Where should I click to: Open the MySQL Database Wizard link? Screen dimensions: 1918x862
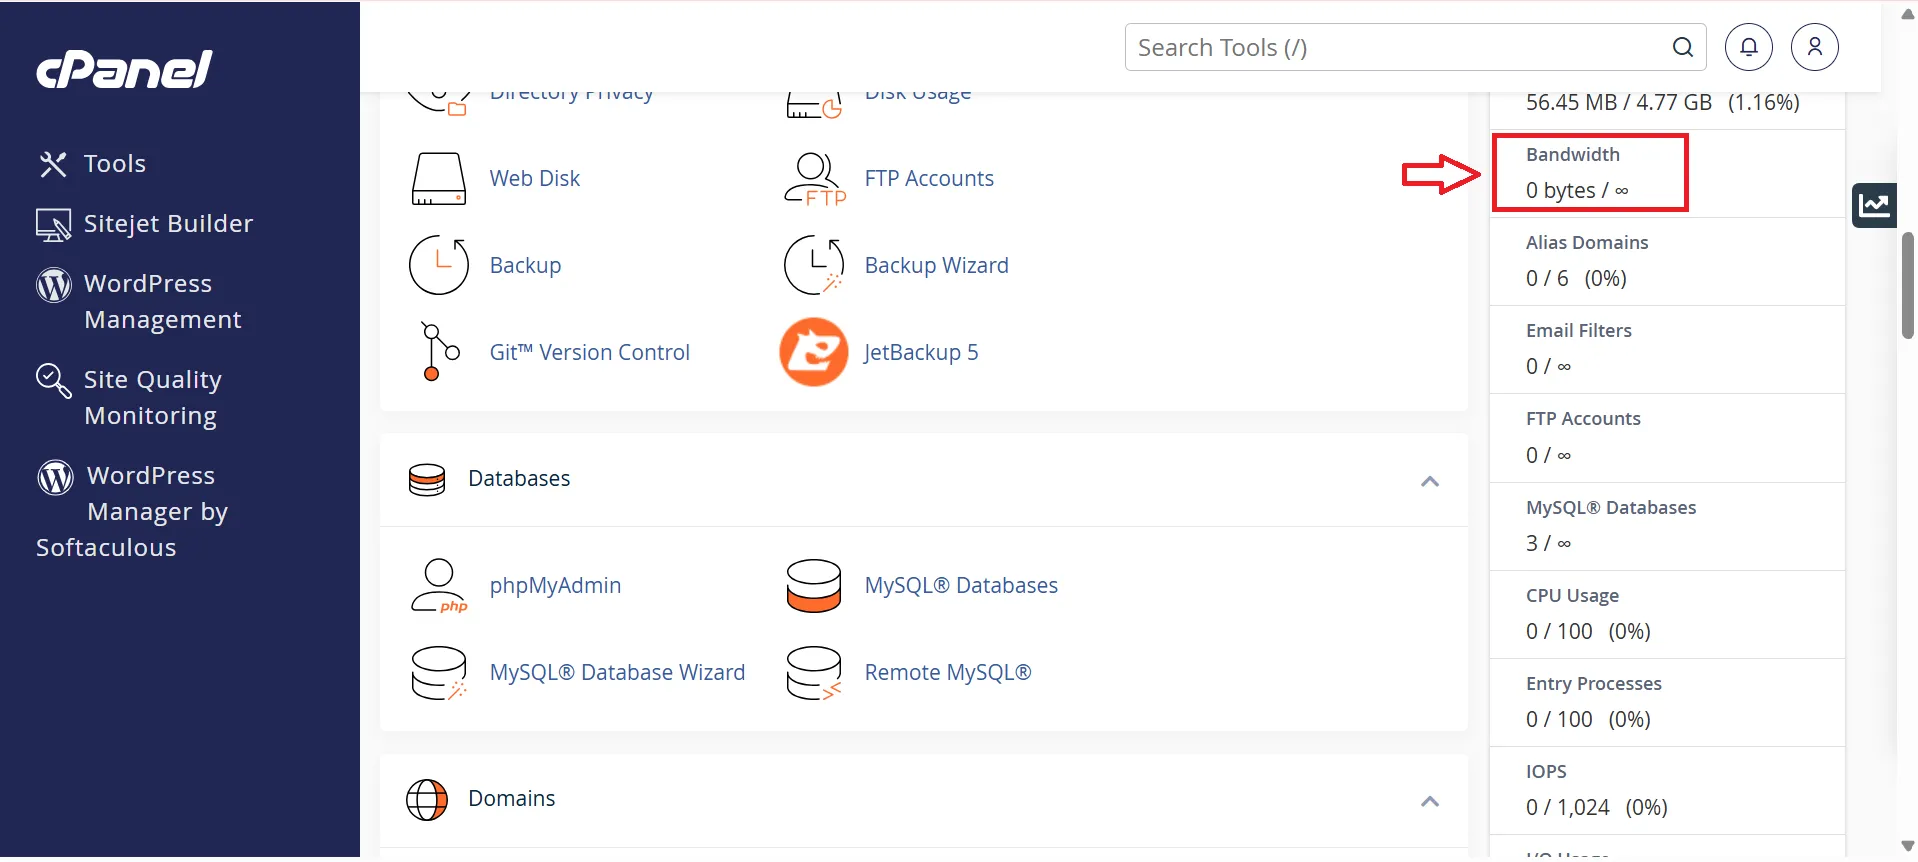tap(617, 673)
